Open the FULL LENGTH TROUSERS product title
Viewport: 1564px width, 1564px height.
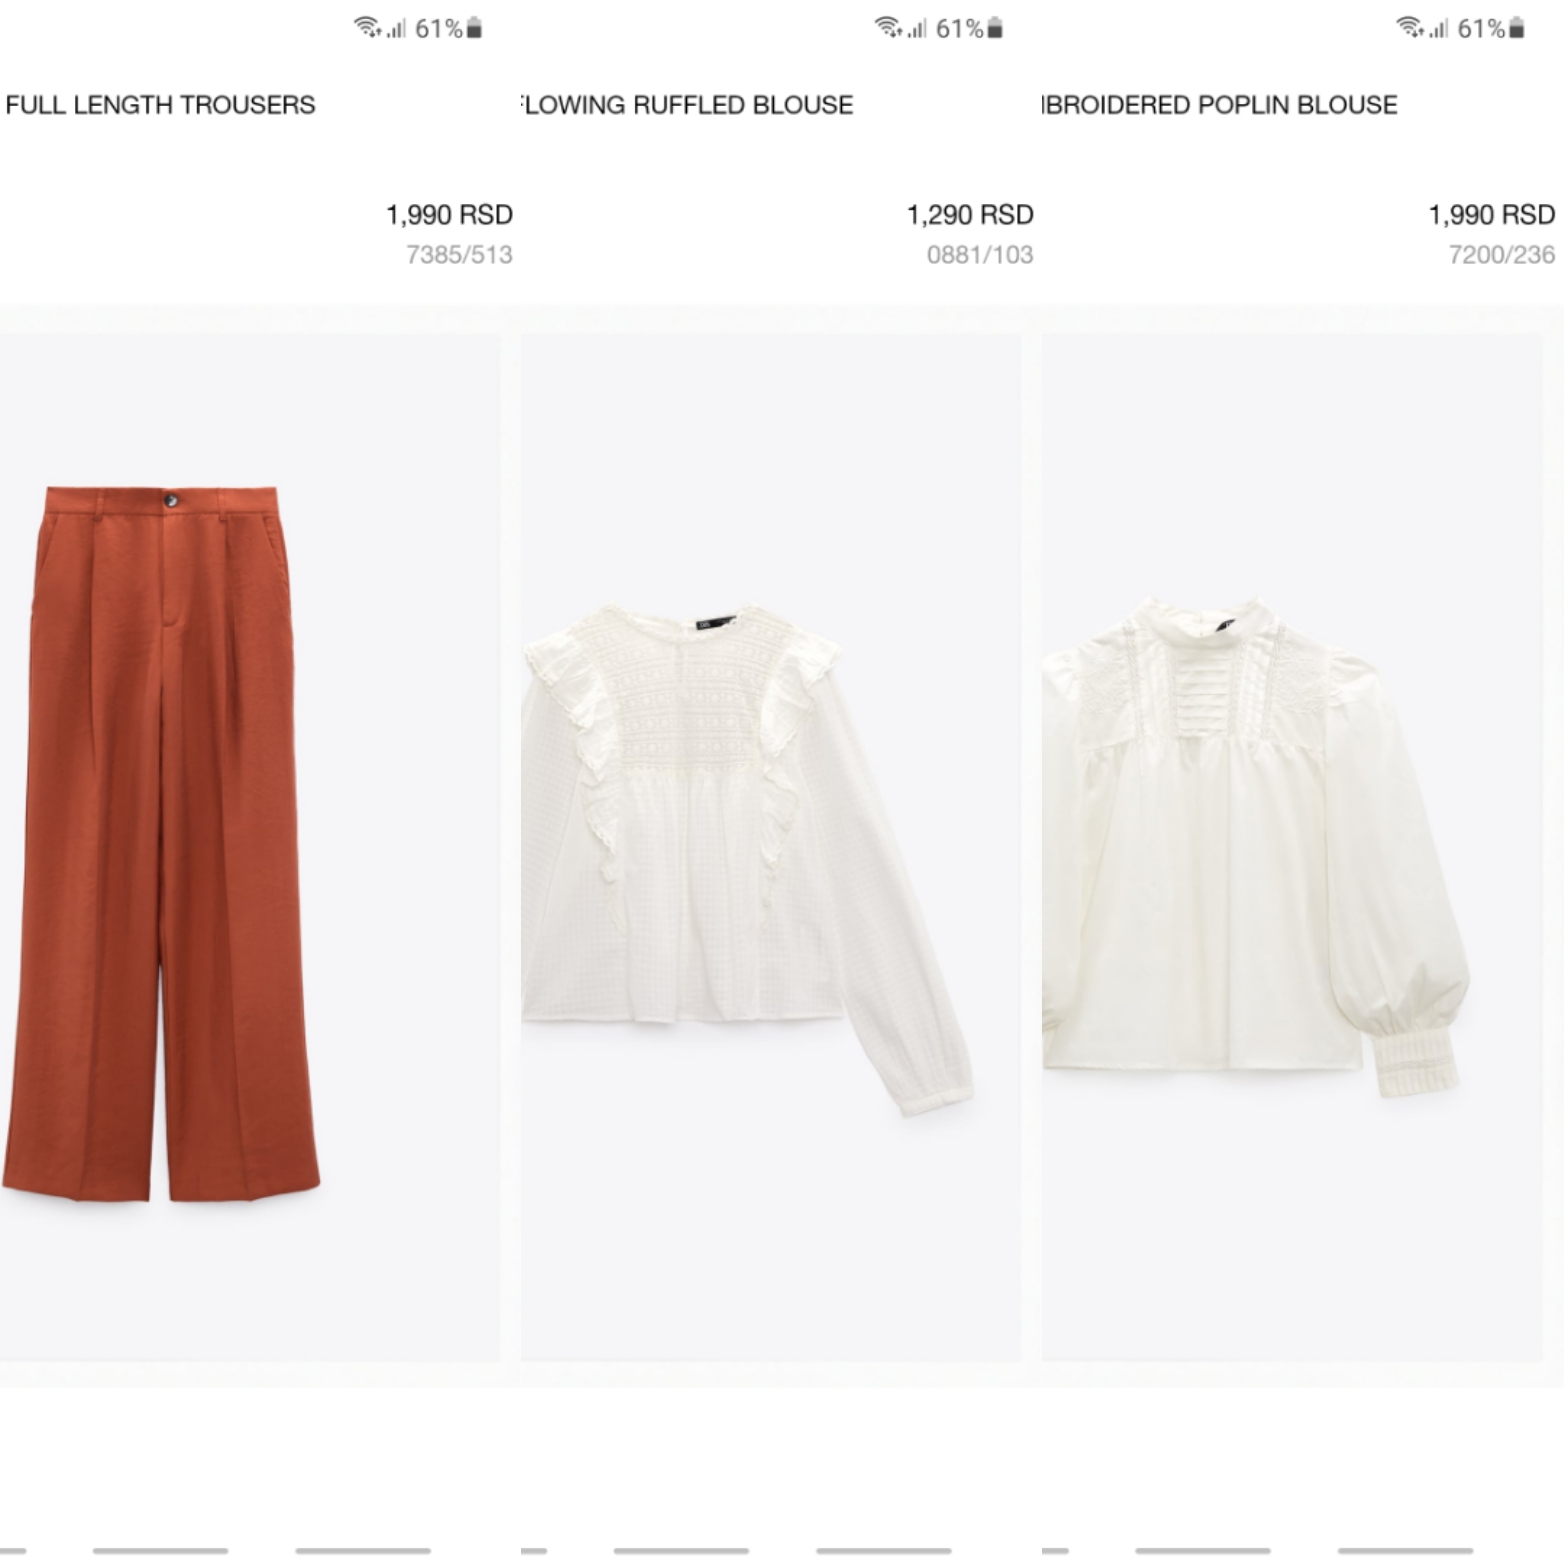click(x=160, y=105)
